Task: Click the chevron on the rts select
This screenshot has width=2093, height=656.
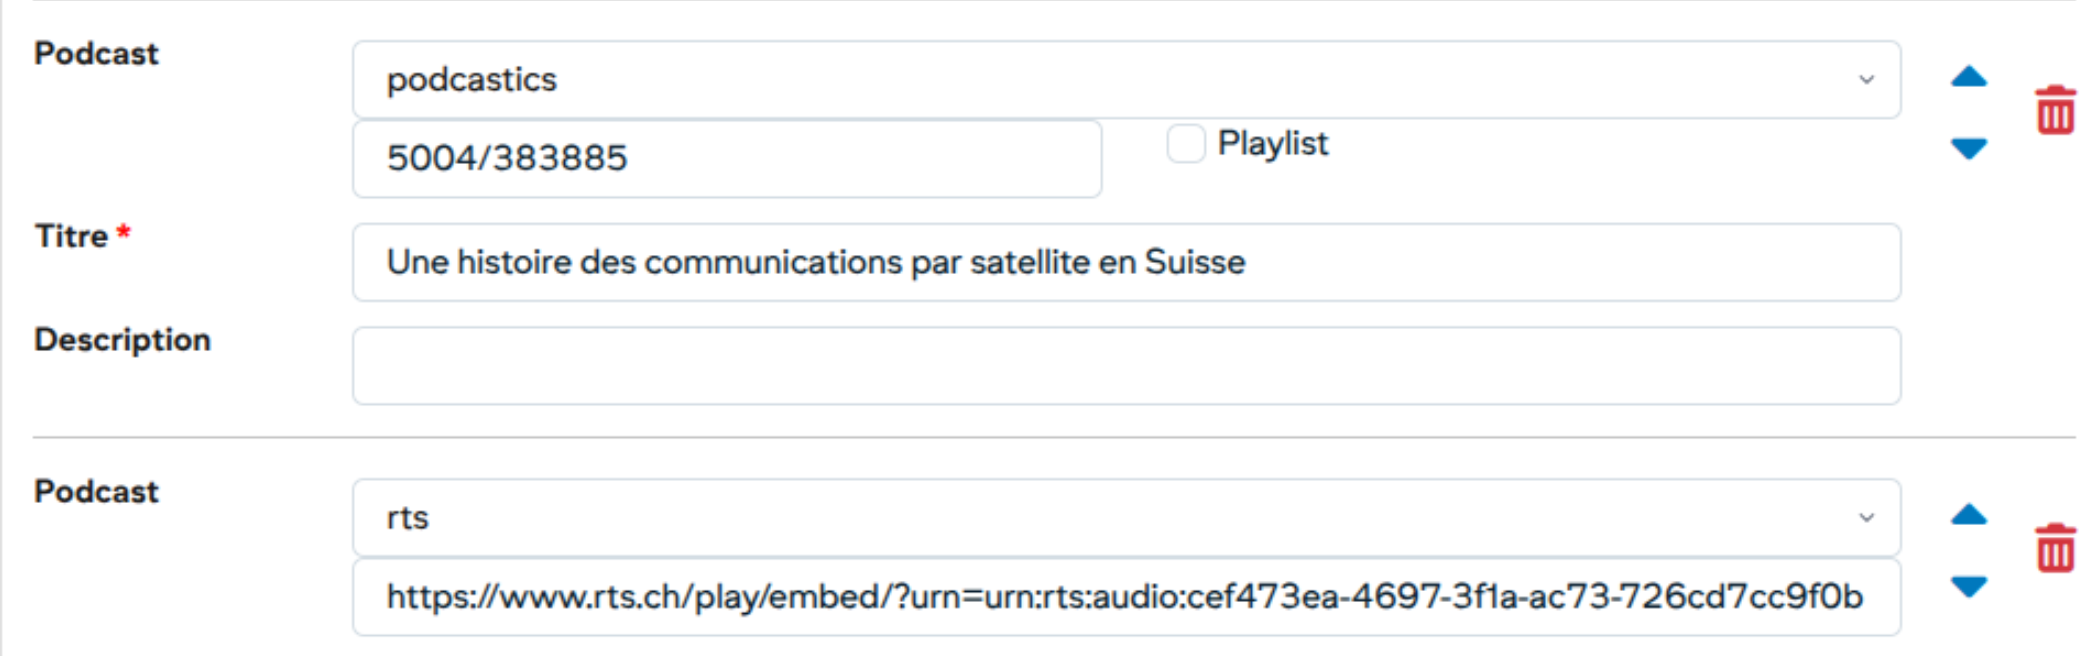Action: [x=1866, y=518]
